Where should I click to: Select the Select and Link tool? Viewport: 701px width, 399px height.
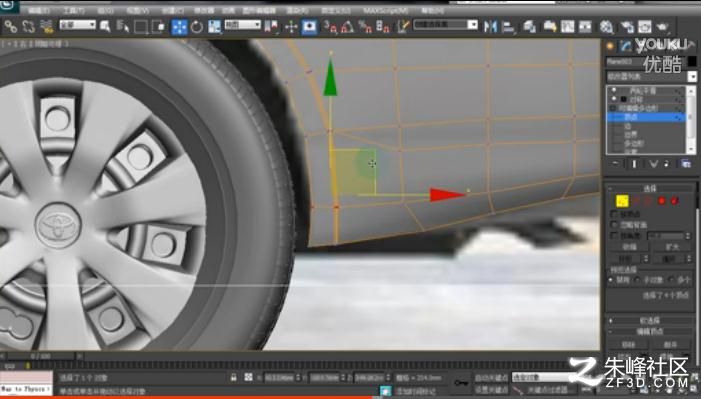[10, 27]
